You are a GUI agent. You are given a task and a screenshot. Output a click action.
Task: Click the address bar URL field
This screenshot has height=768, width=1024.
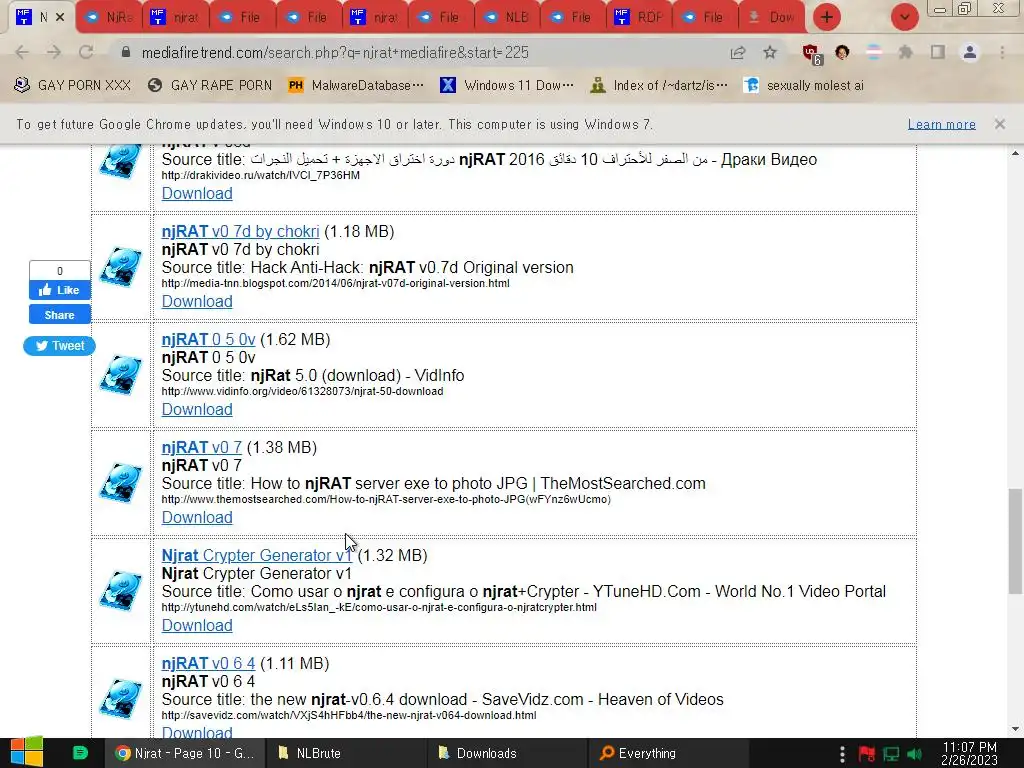tap(418, 52)
